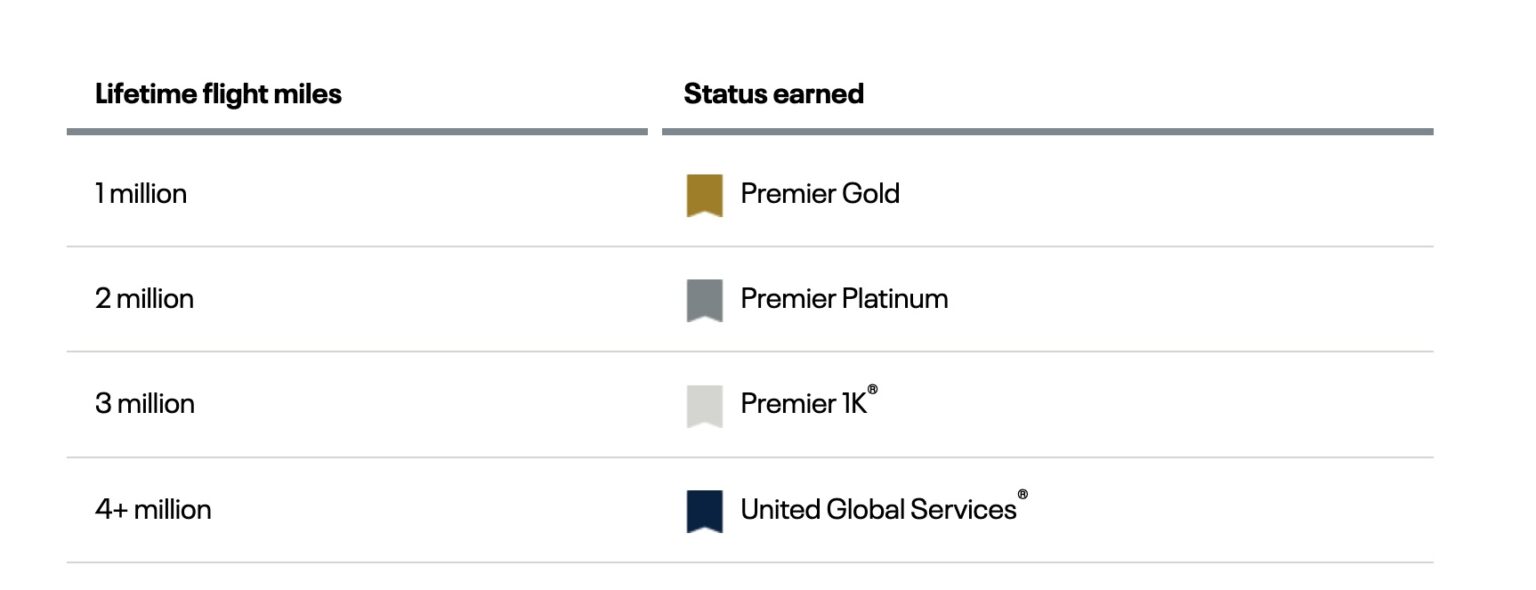Image resolution: width=1536 pixels, height=590 pixels.
Task: Select the "Lifetime flight miles" column header
Action: pos(218,94)
